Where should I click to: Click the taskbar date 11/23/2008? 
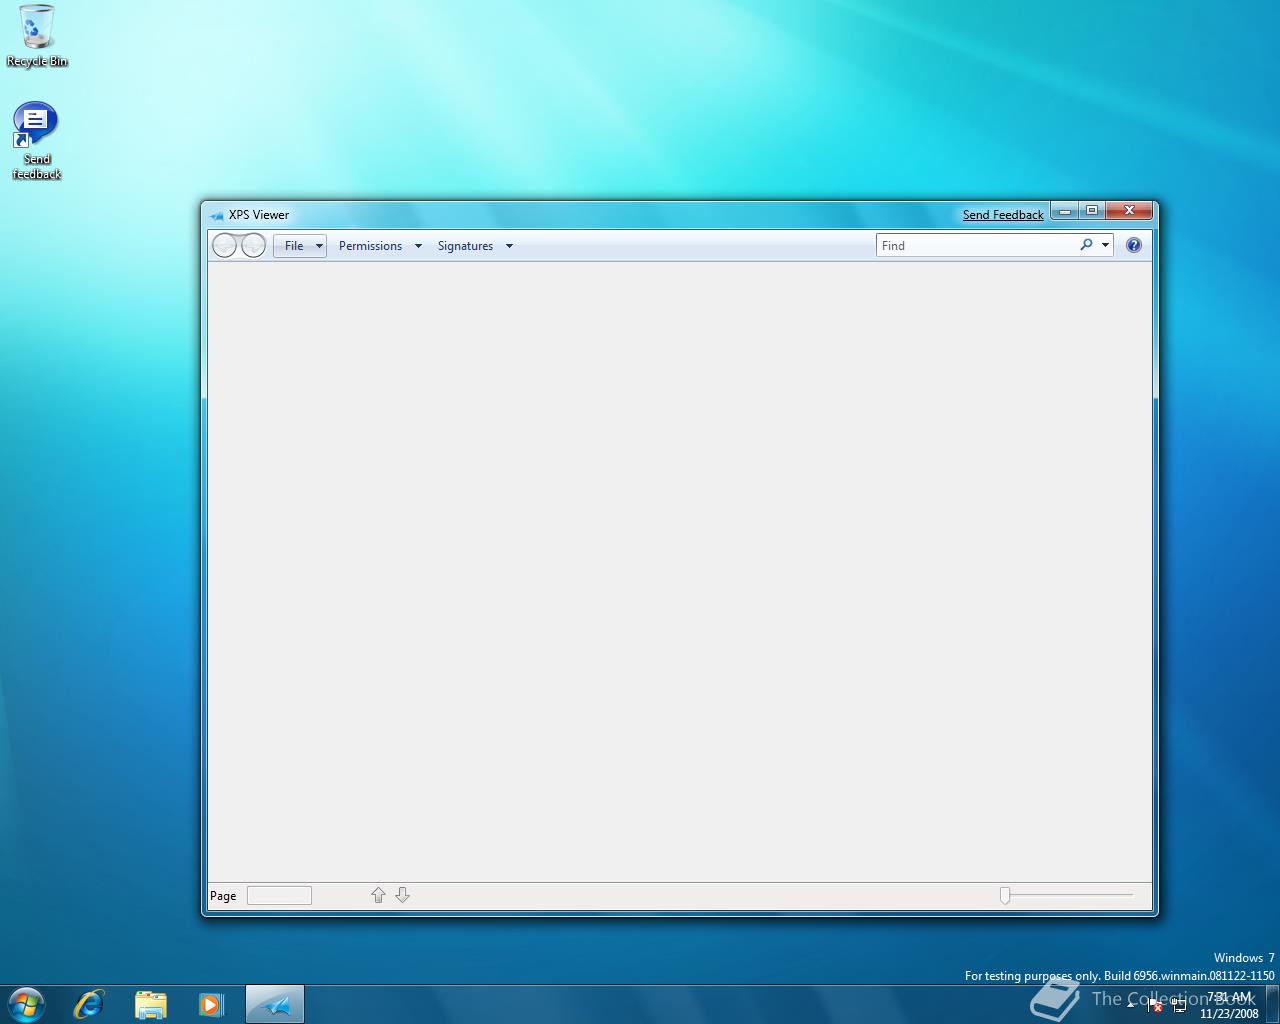tap(1229, 1013)
